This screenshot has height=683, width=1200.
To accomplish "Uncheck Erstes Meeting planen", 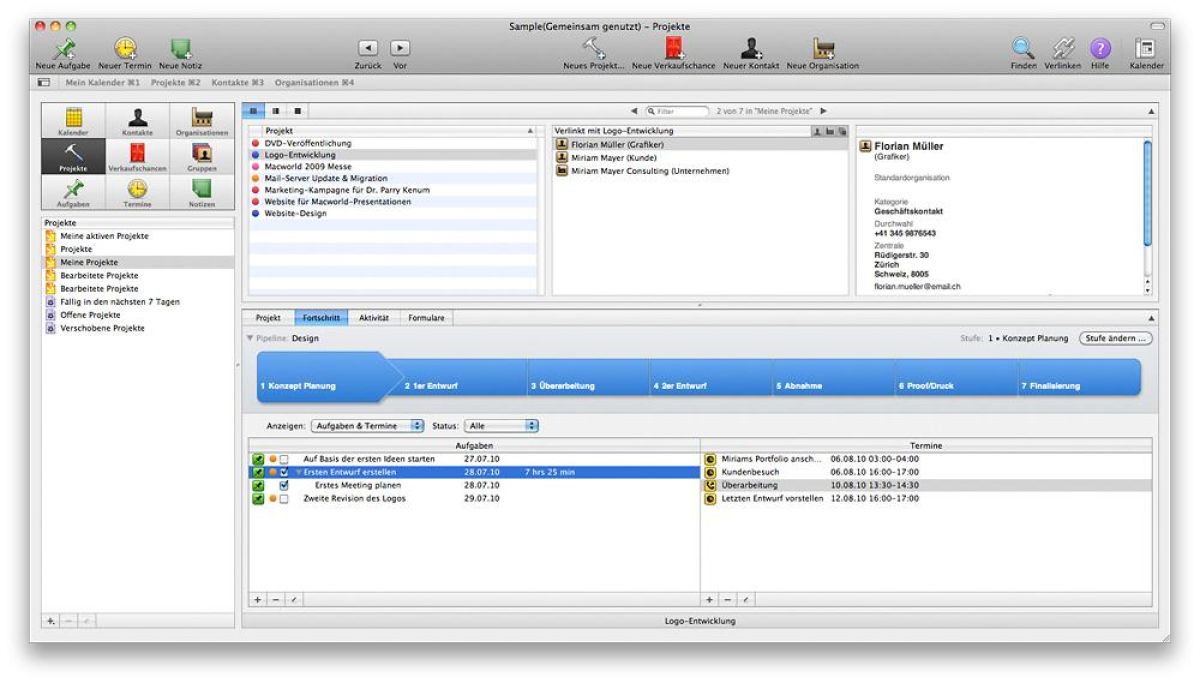I will 285,485.
